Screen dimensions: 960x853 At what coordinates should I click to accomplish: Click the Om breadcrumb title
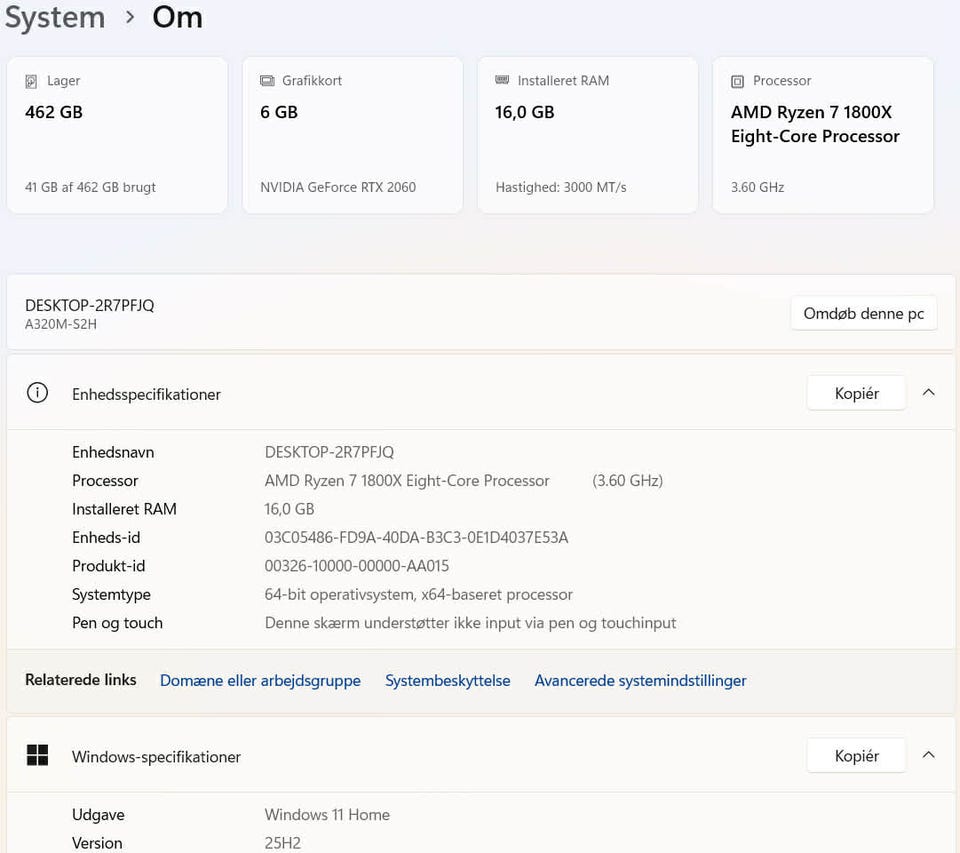click(178, 17)
